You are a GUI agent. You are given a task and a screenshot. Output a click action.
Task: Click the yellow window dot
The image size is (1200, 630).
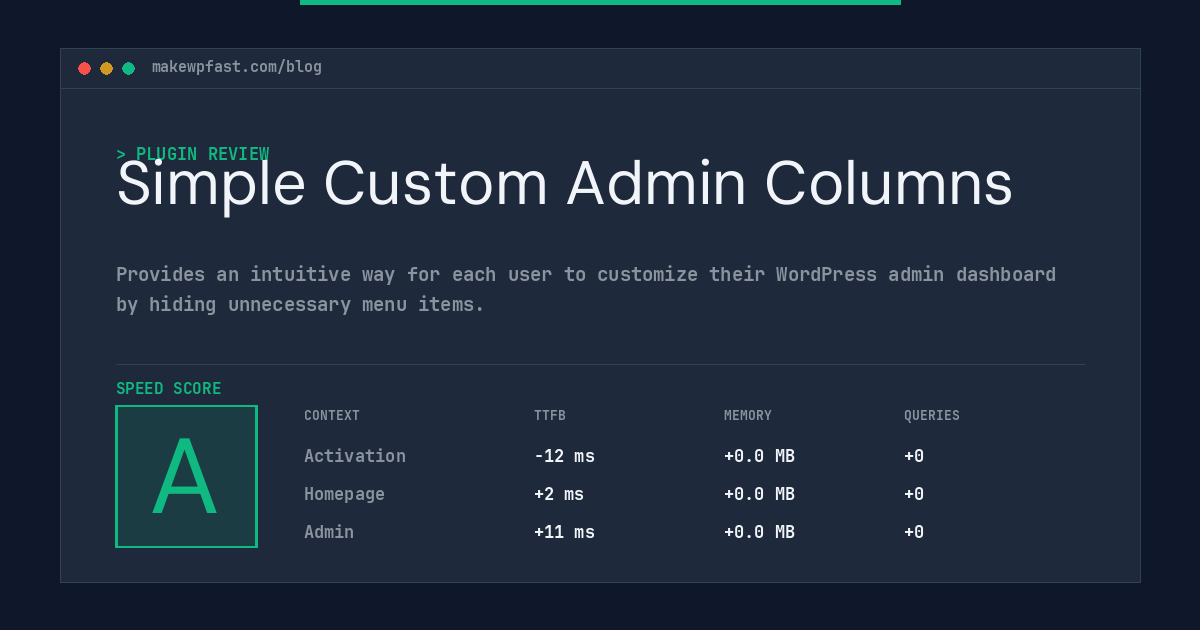[106, 68]
